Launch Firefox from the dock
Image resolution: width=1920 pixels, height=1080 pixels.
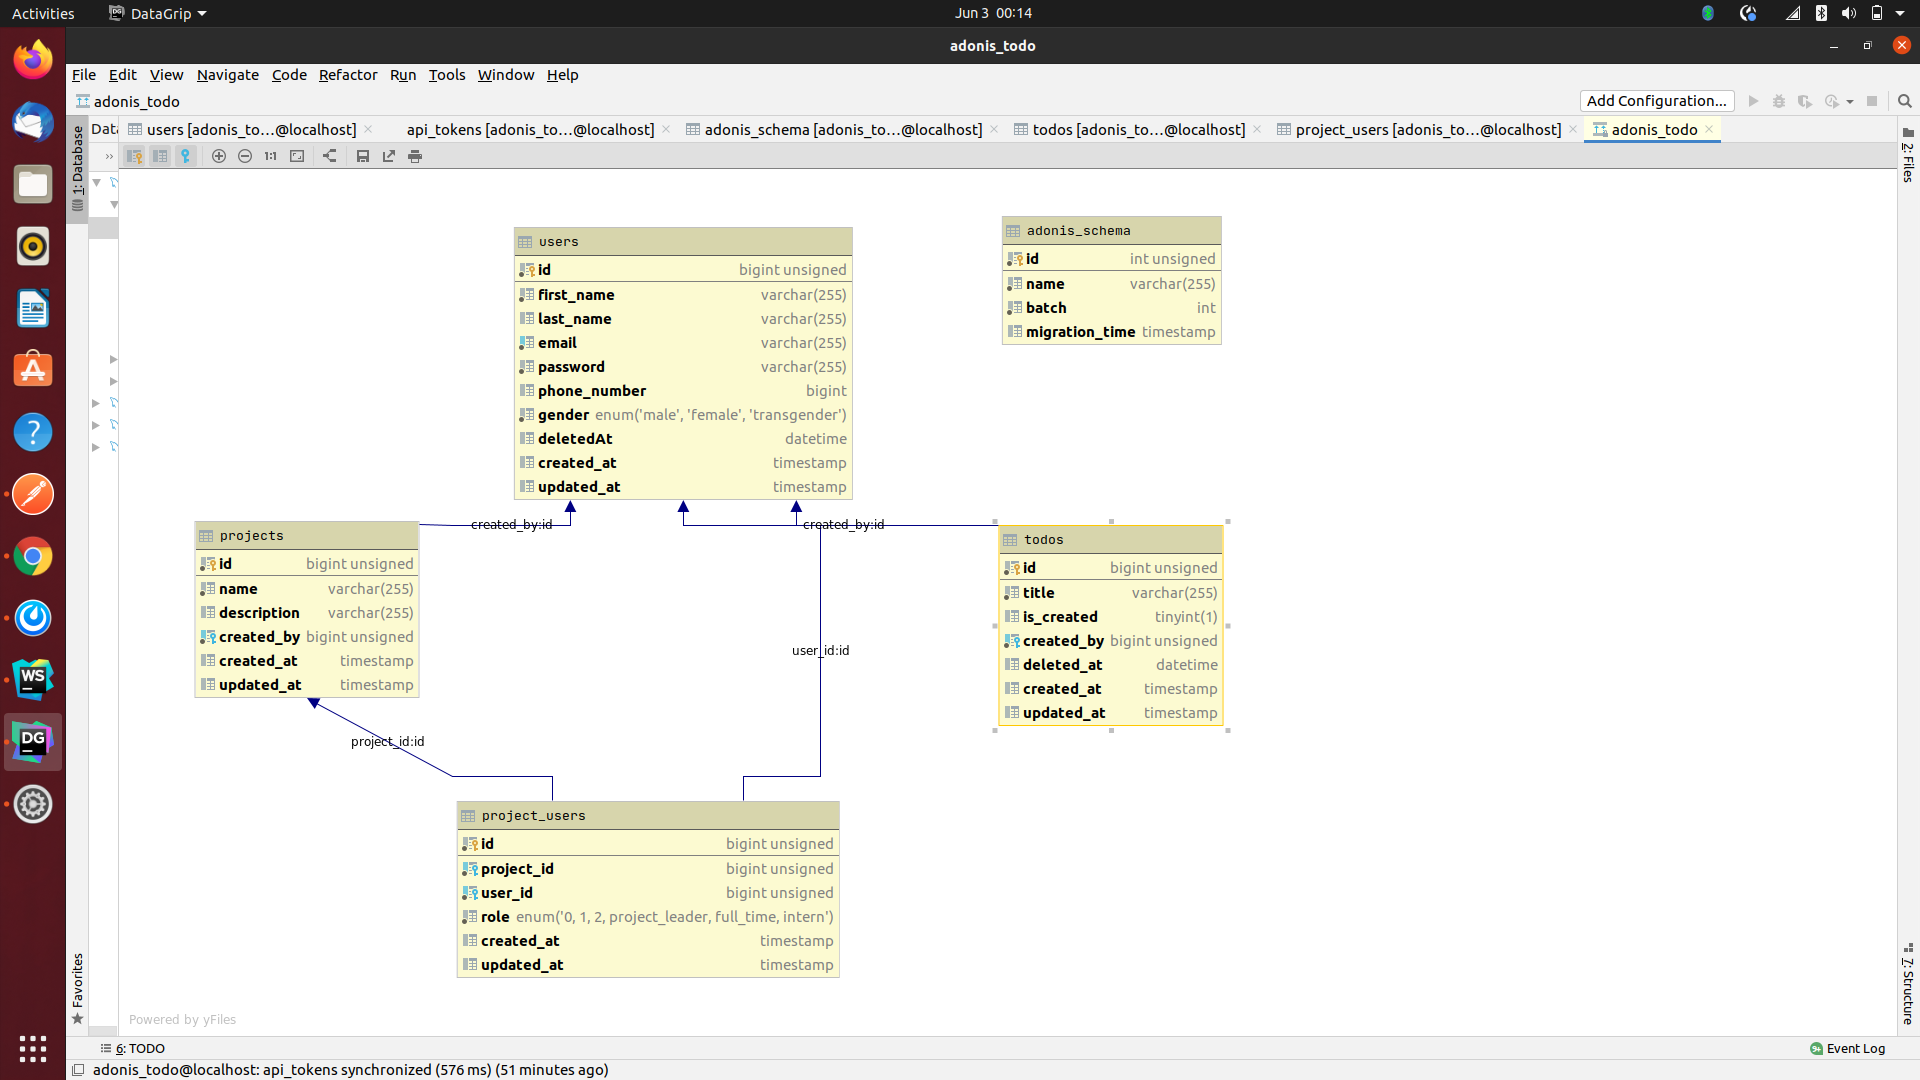[33, 60]
